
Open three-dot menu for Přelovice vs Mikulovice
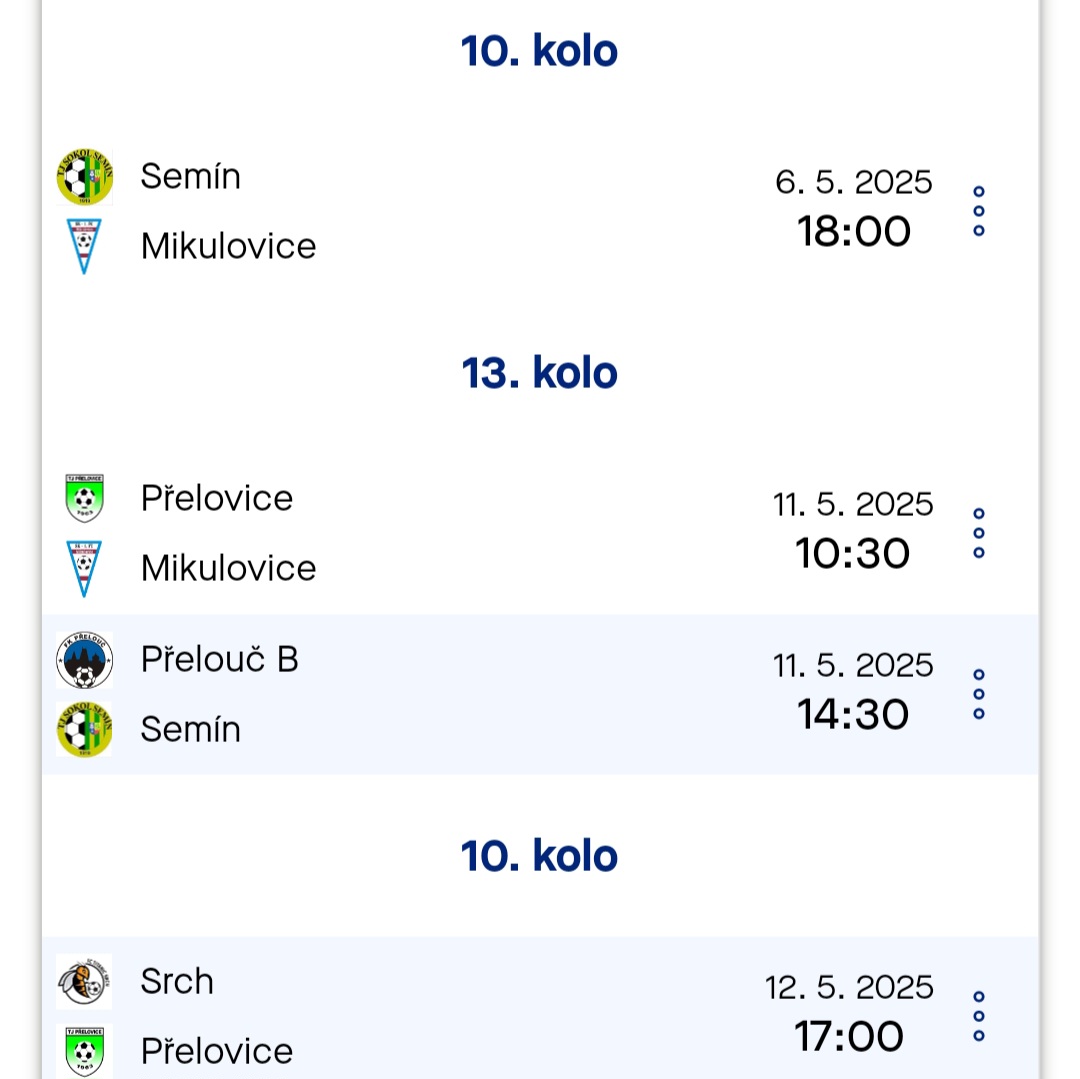(x=979, y=533)
